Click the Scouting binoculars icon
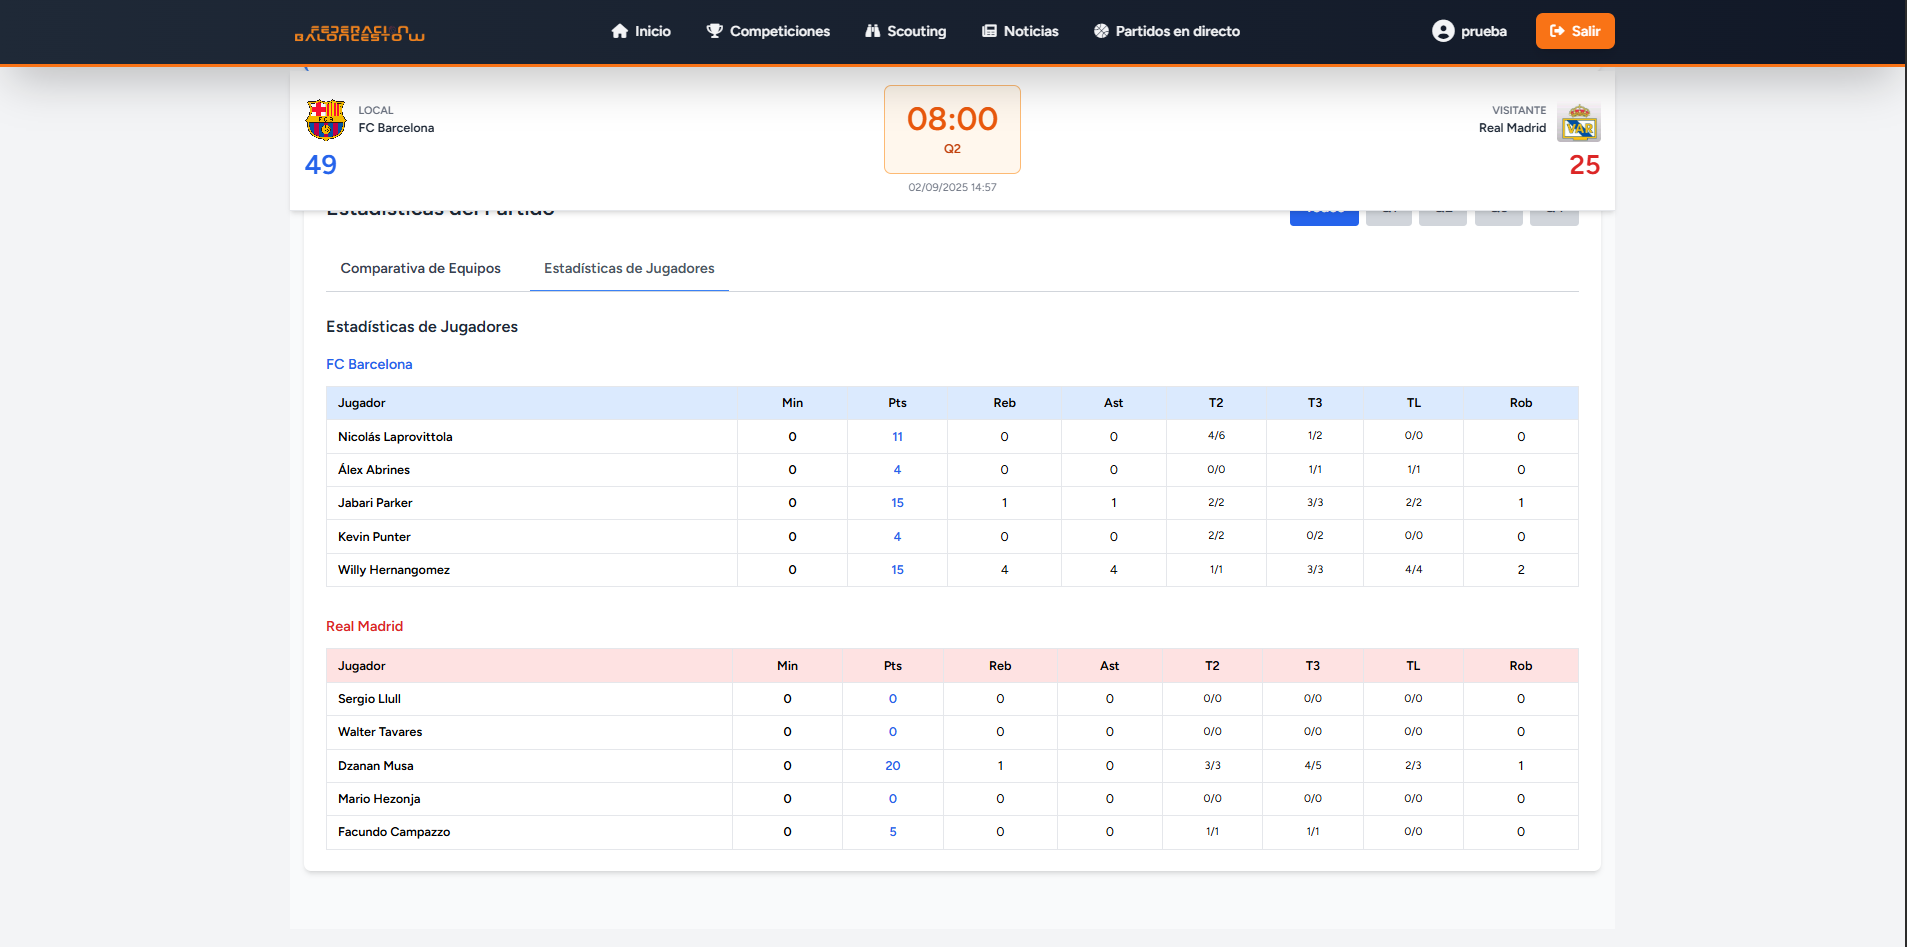The image size is (1907, 947). coord(872,31)
